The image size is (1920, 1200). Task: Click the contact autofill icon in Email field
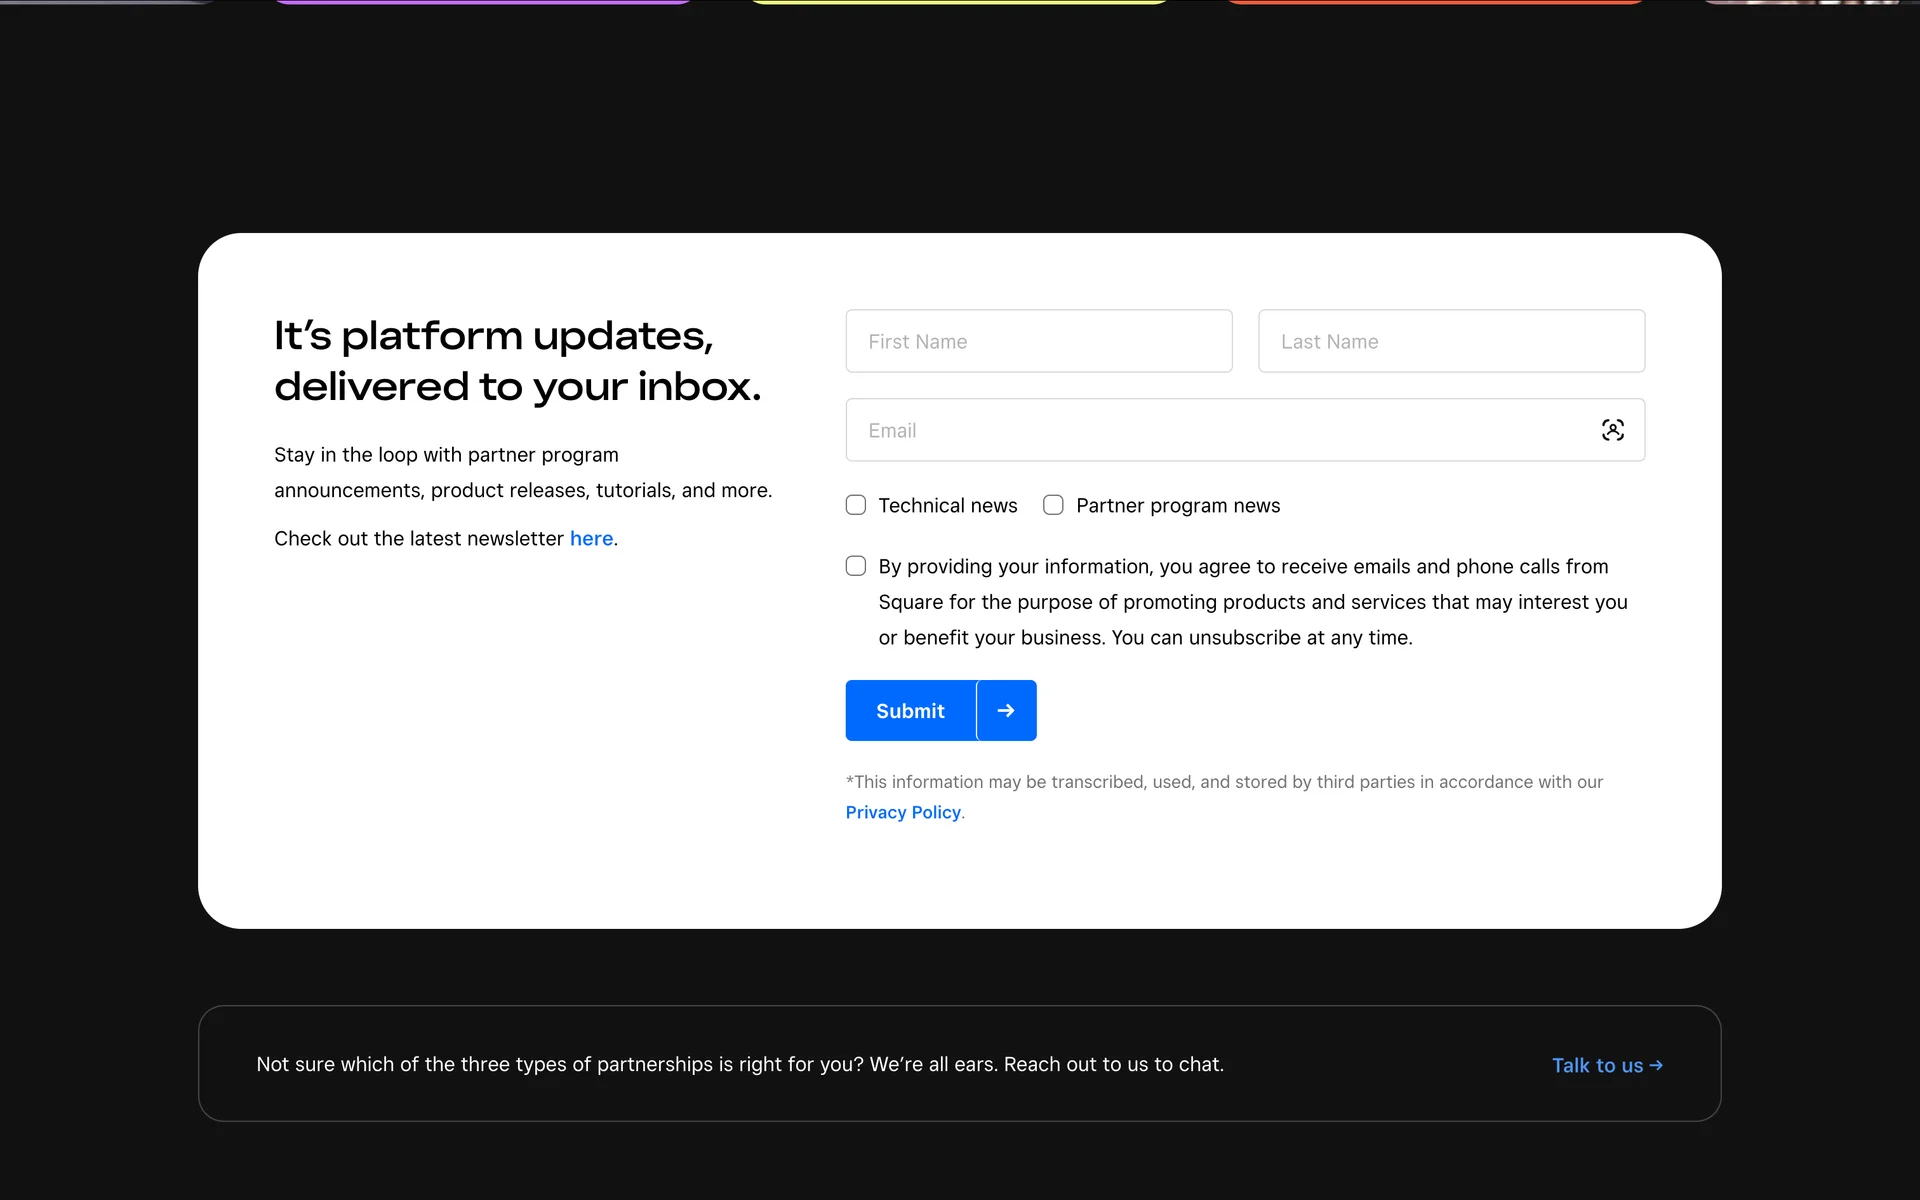[x=1612, y=430]
